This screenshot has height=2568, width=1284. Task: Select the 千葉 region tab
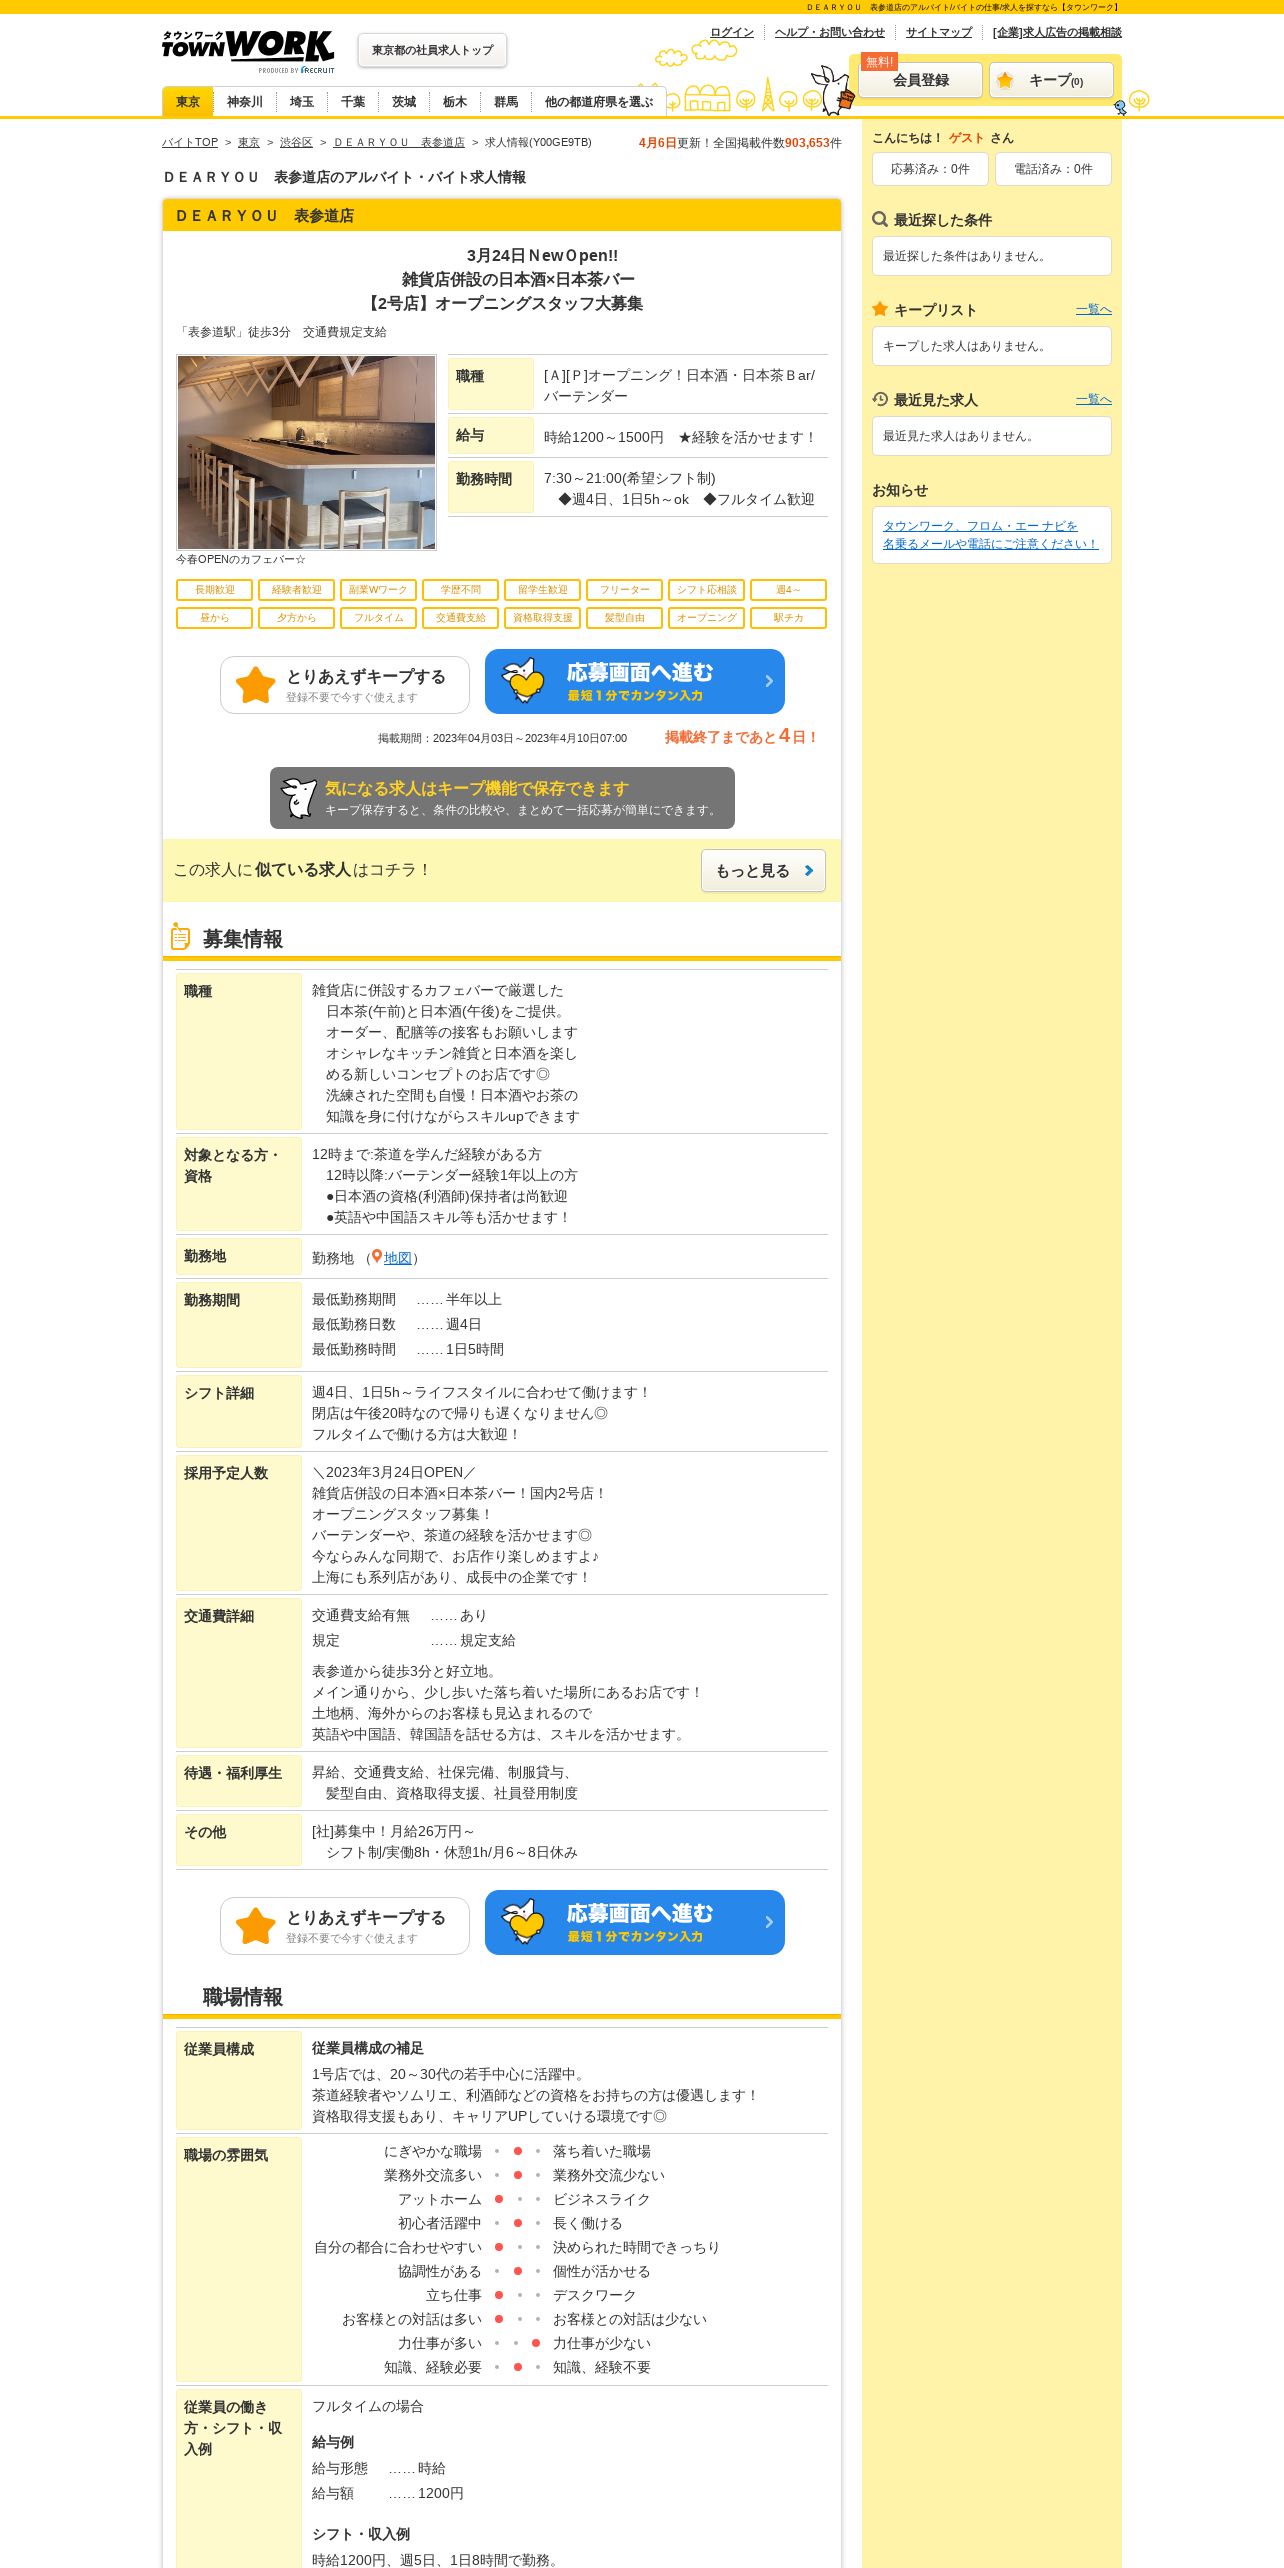(x=353, y=102)
